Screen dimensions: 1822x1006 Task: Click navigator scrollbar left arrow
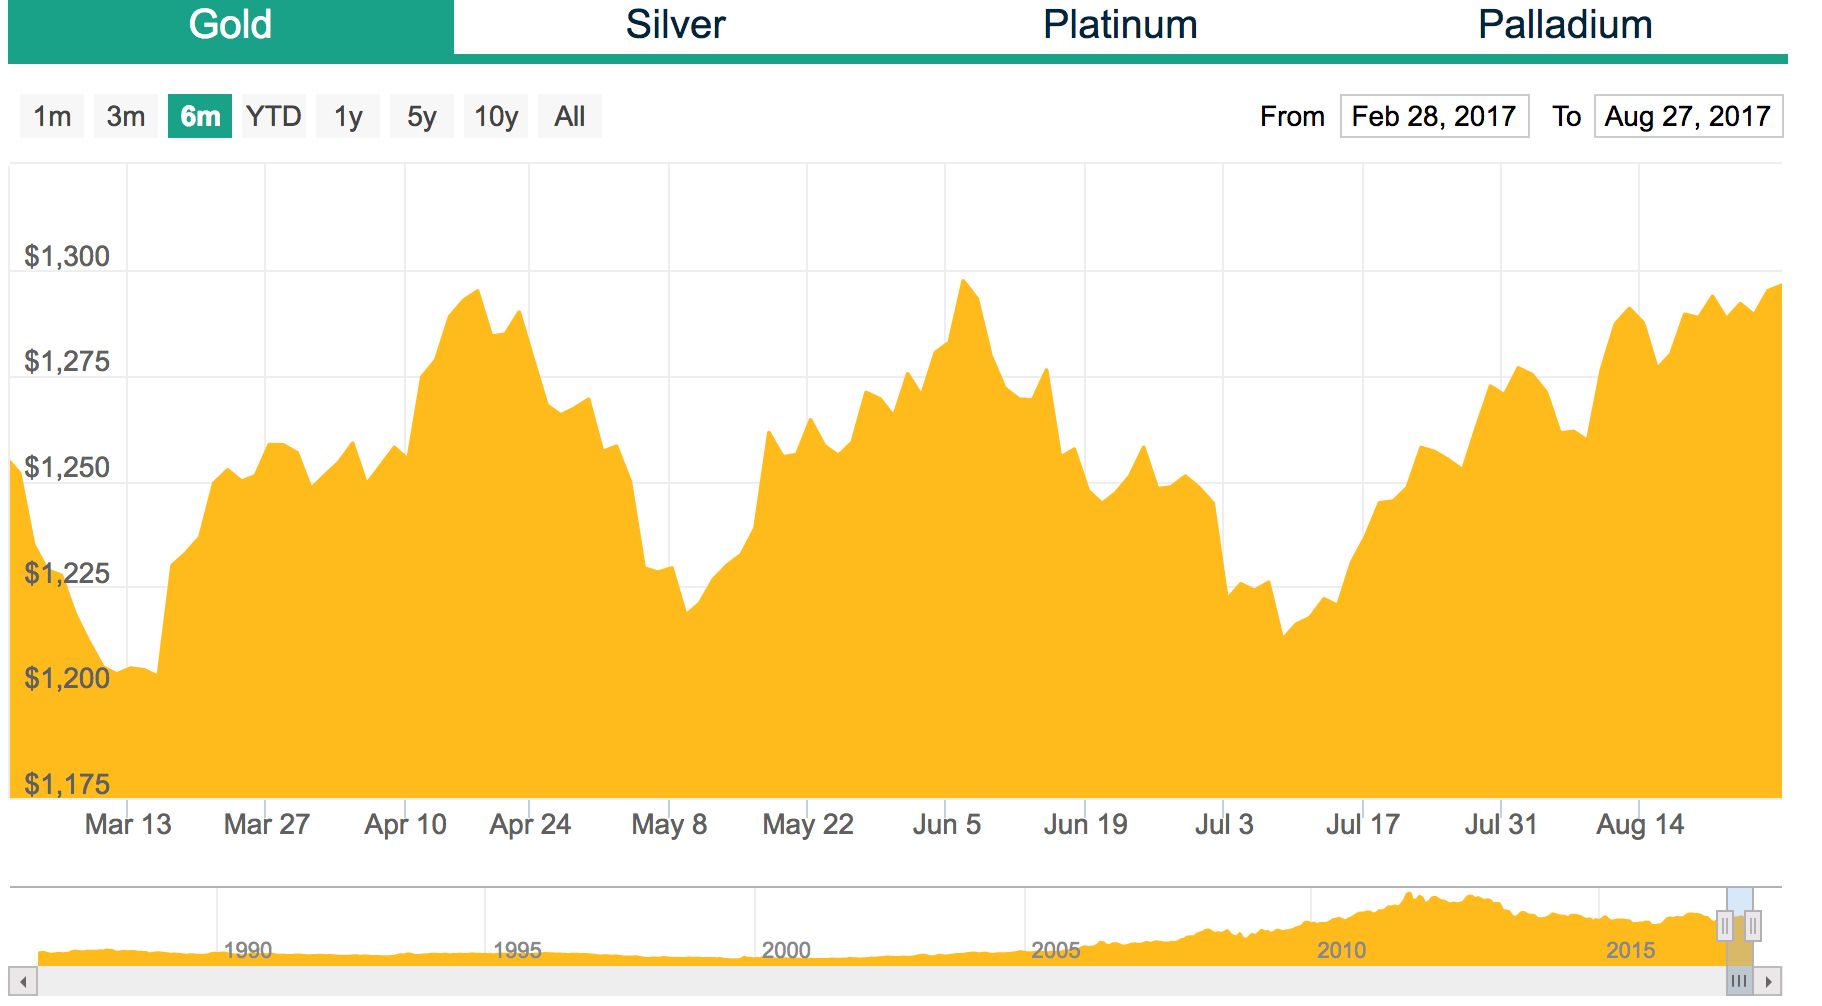pyautogui.click(x=24, y=981)
